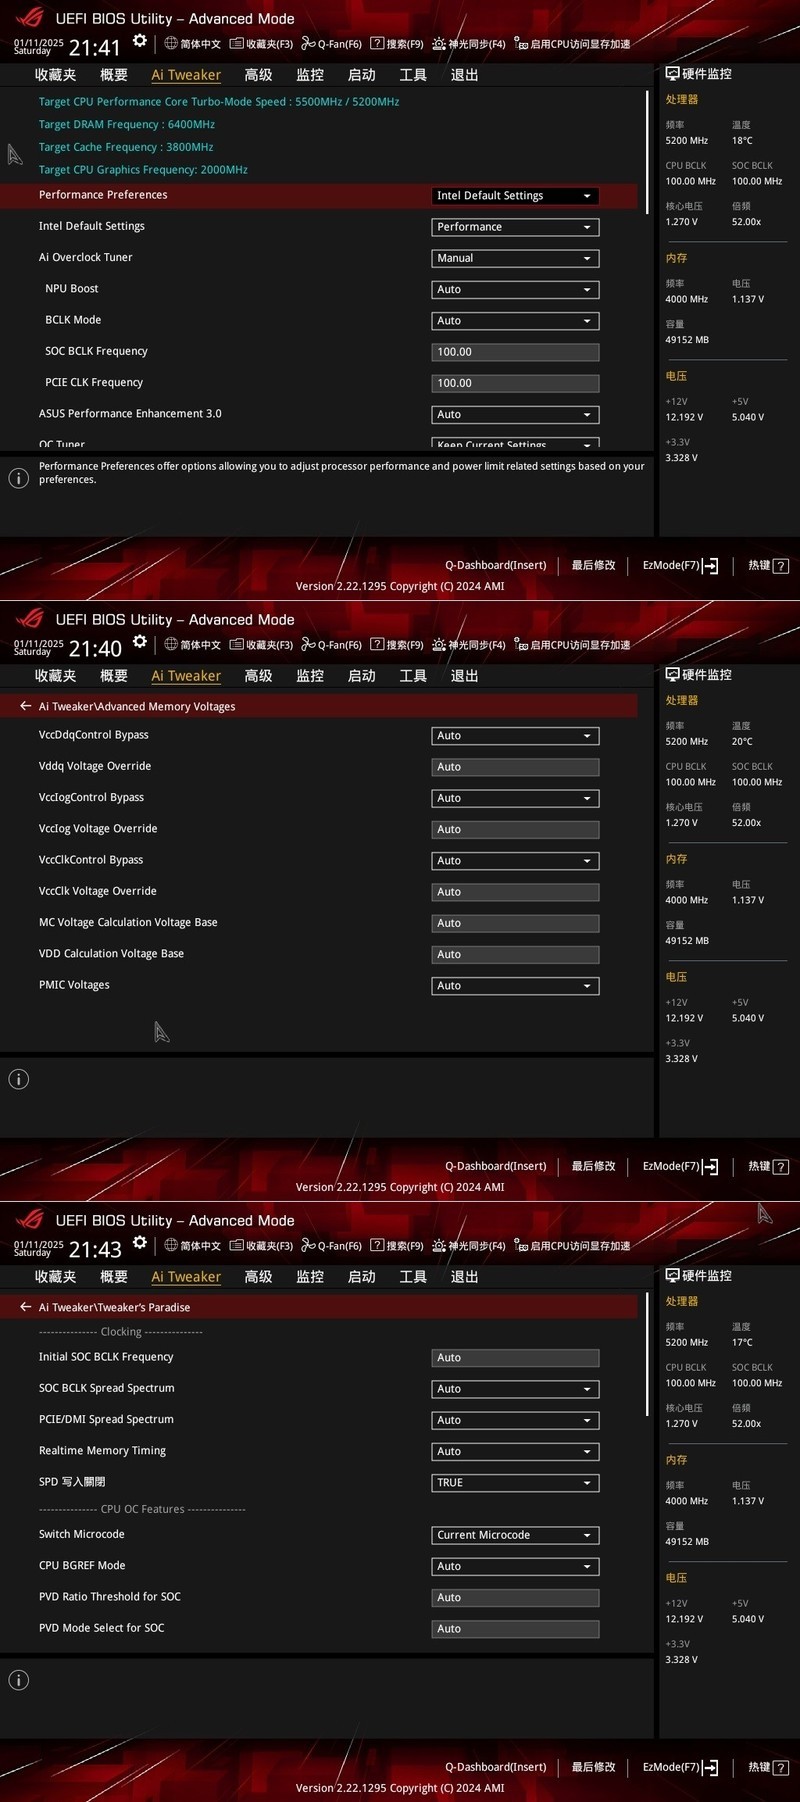Open the CPU BGREF Mode dropdown
800x1802 pixels.
515,1566
